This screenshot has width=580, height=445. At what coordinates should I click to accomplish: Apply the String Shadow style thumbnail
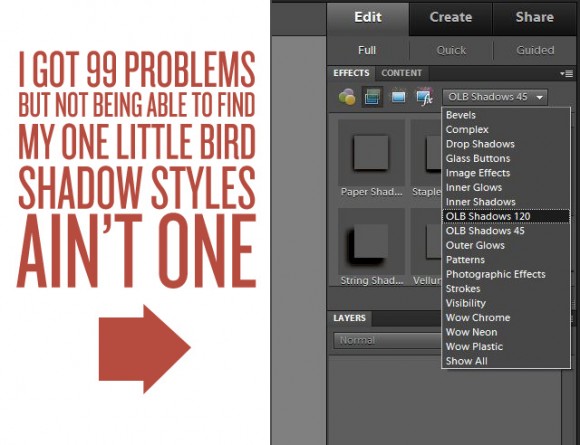coord(371,241)
